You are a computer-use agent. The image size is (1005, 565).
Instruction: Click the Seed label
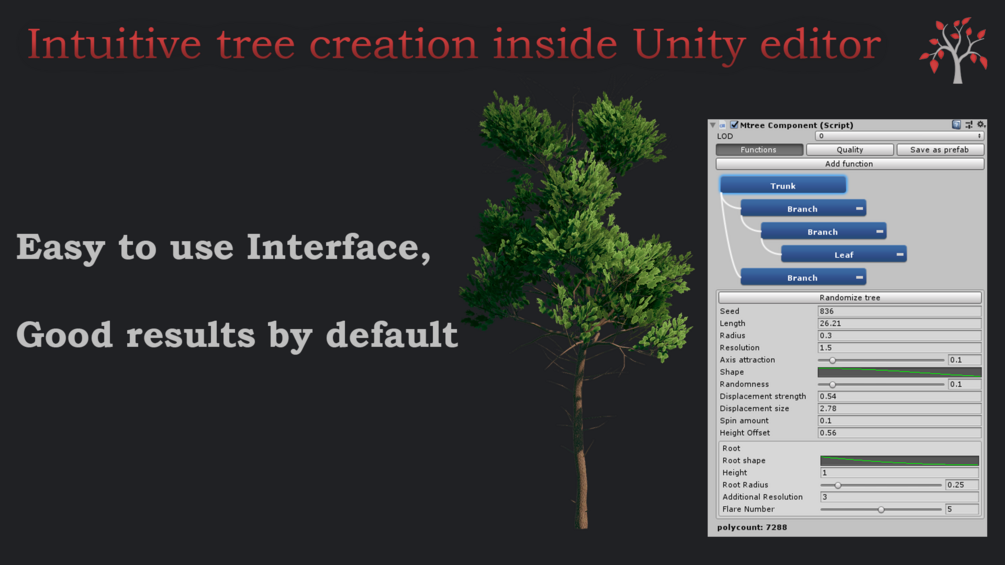click(x=729, y=311)
